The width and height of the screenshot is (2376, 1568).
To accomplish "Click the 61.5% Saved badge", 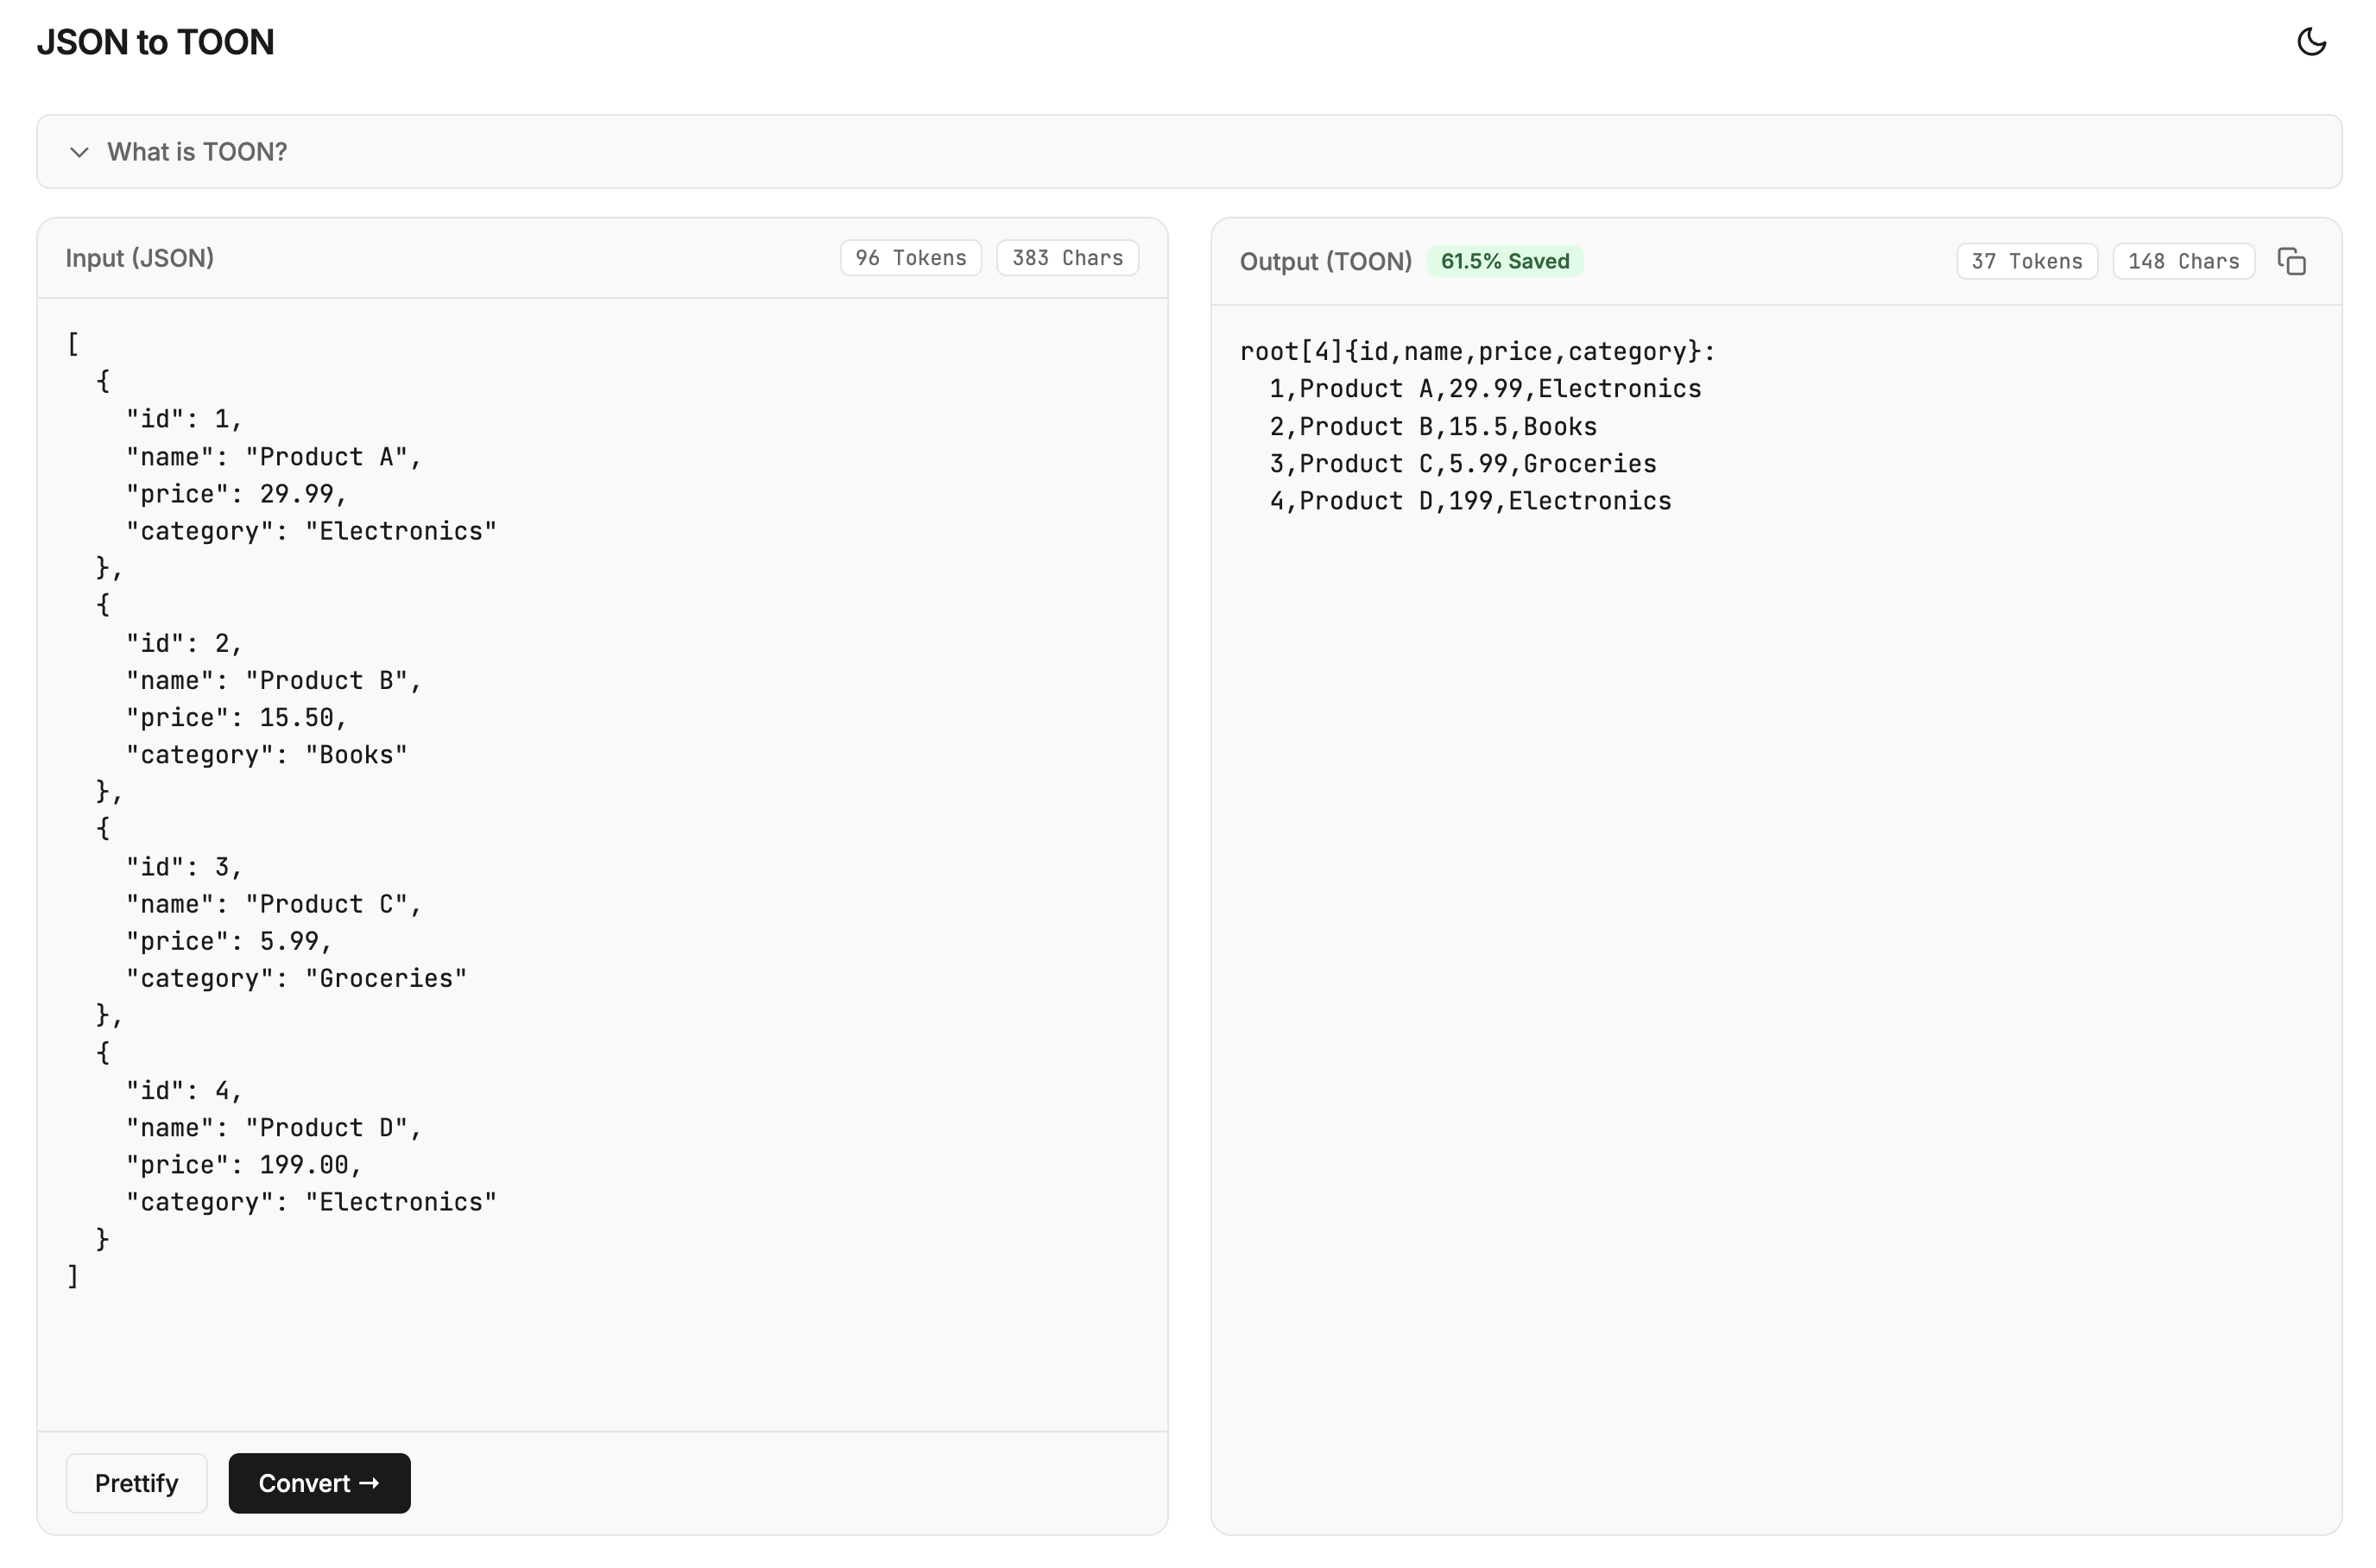I will (1505, 261).
